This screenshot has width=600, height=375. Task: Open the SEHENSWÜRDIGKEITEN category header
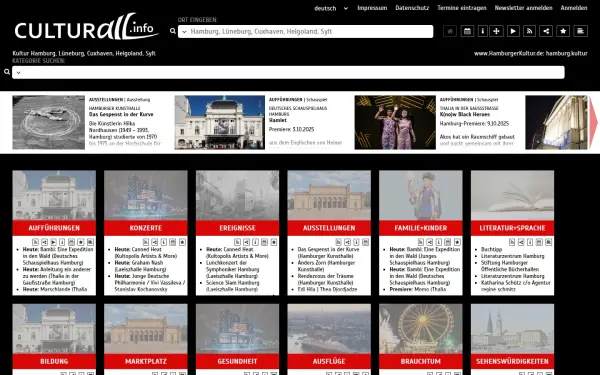point(512,361)
